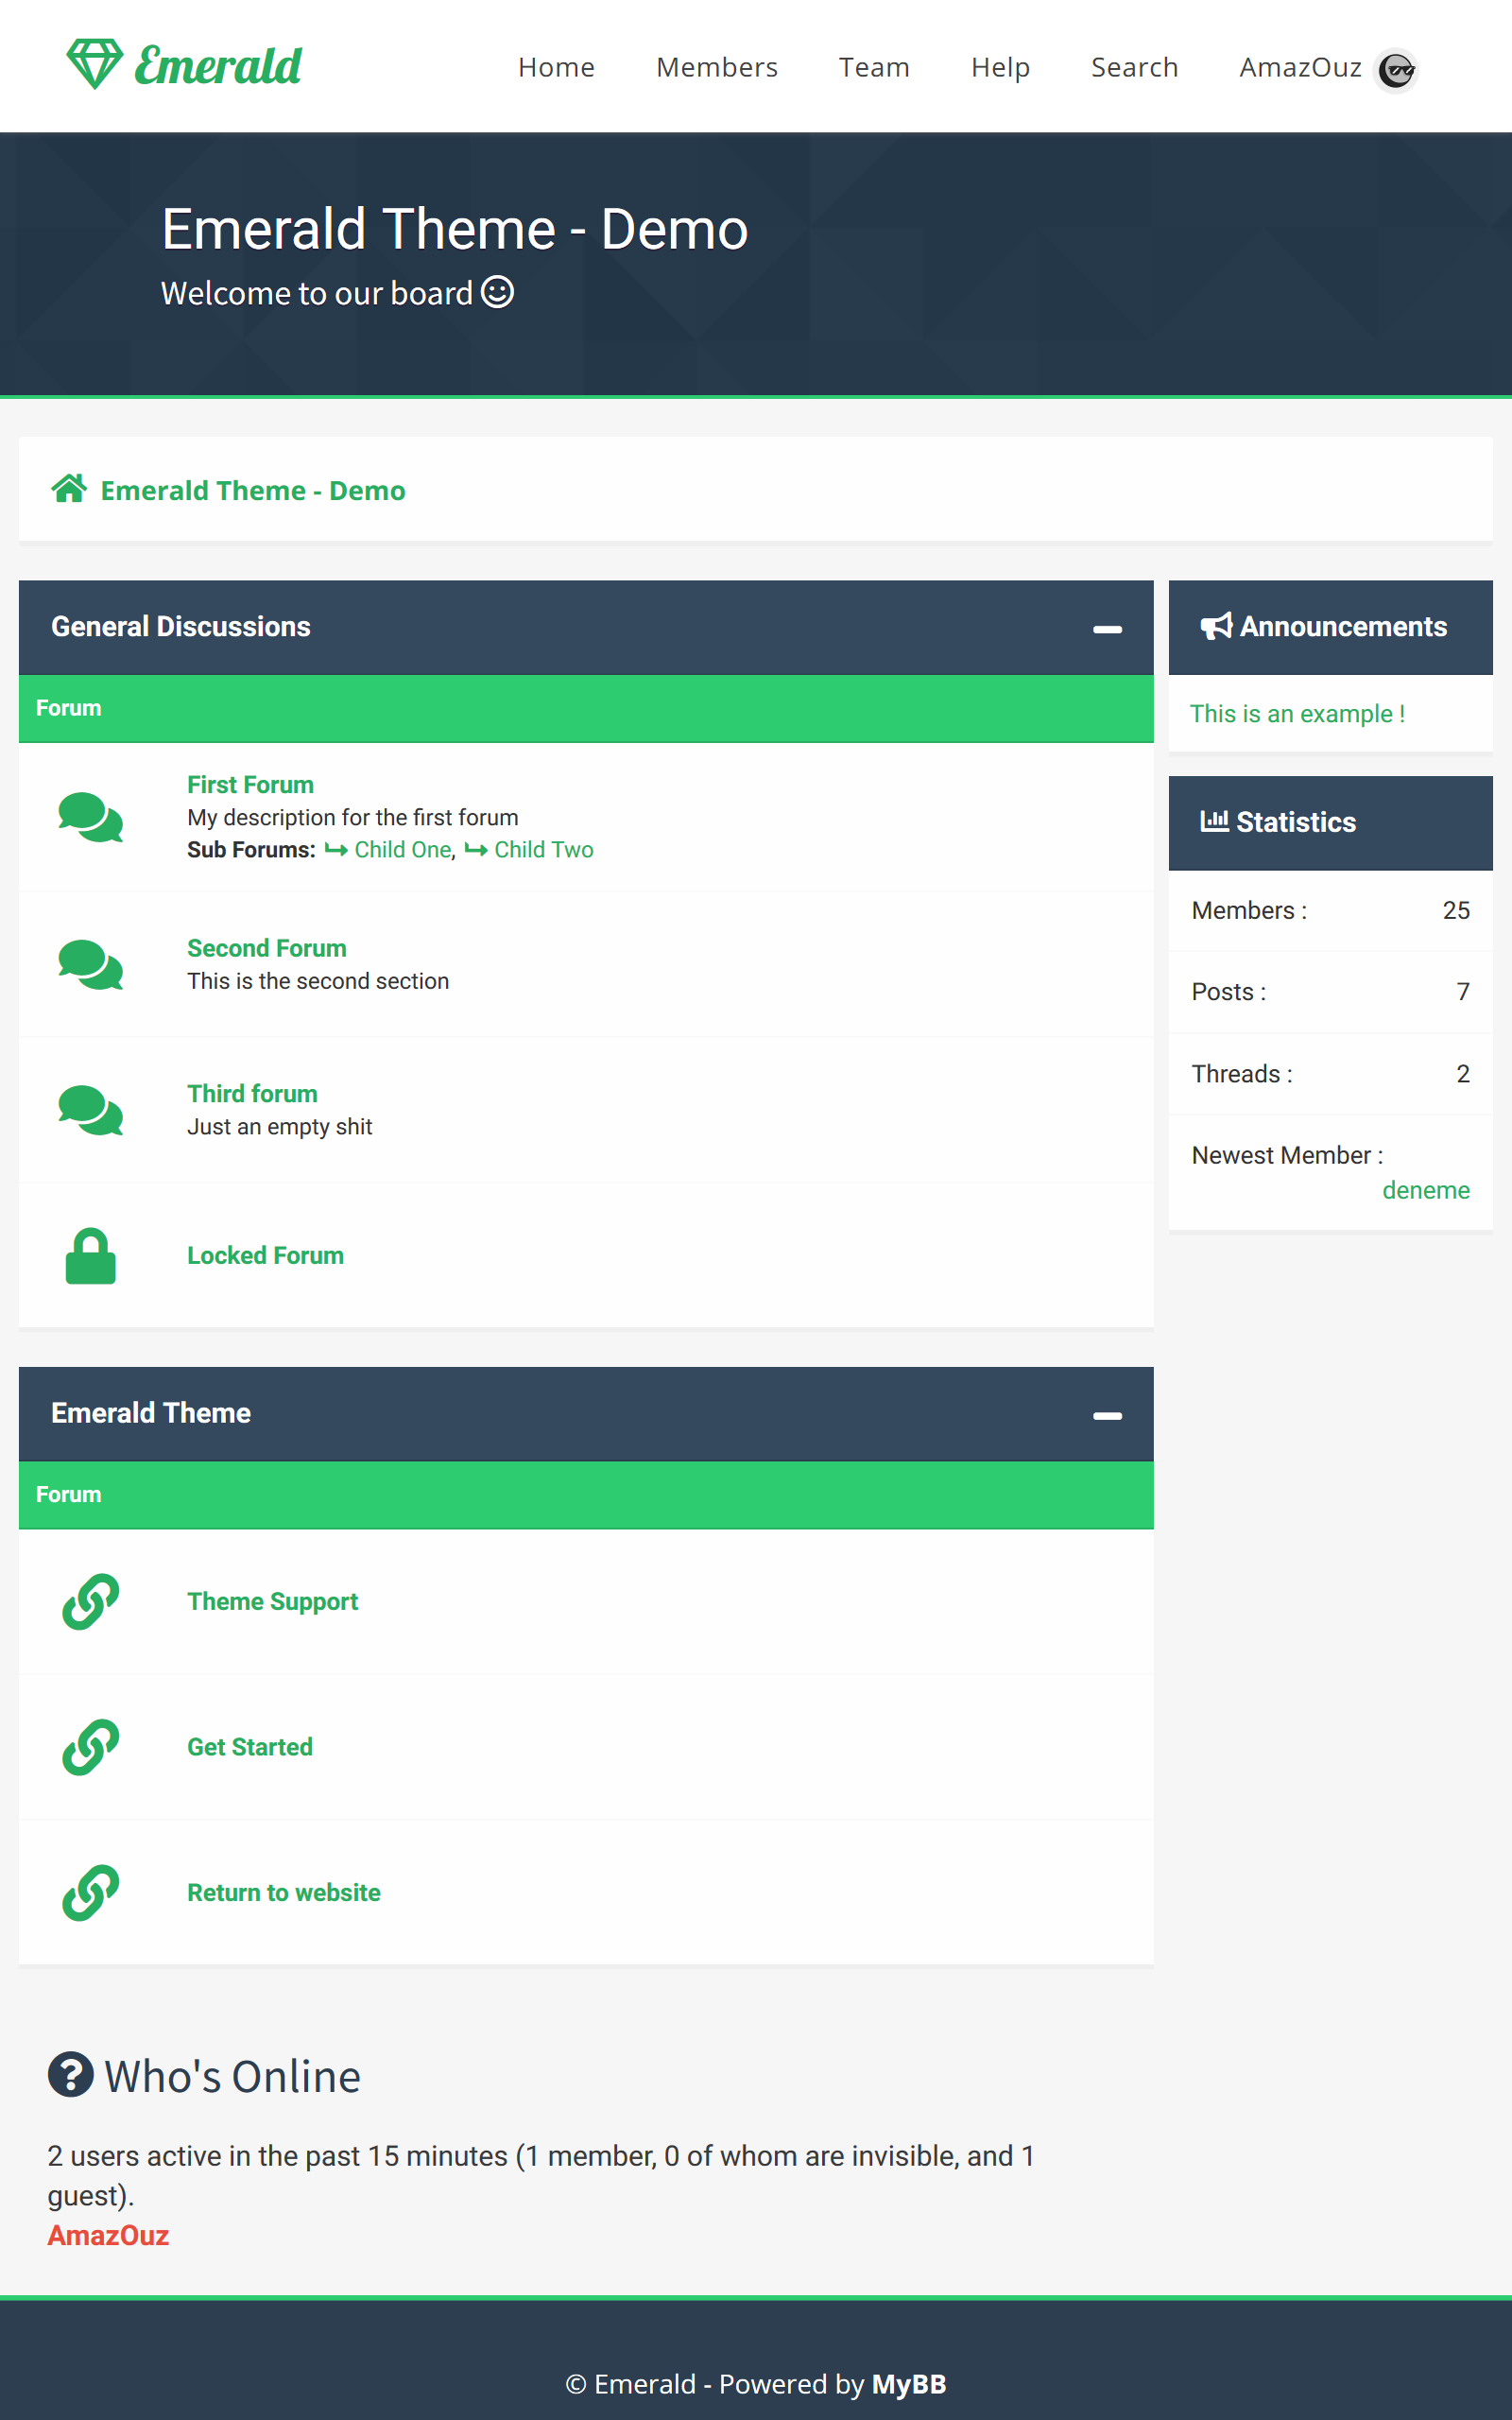Viewport: 1512px width, 2420px height.
Task: Open the AmazOuz user menu
Action: click(x=1299, y=67)
